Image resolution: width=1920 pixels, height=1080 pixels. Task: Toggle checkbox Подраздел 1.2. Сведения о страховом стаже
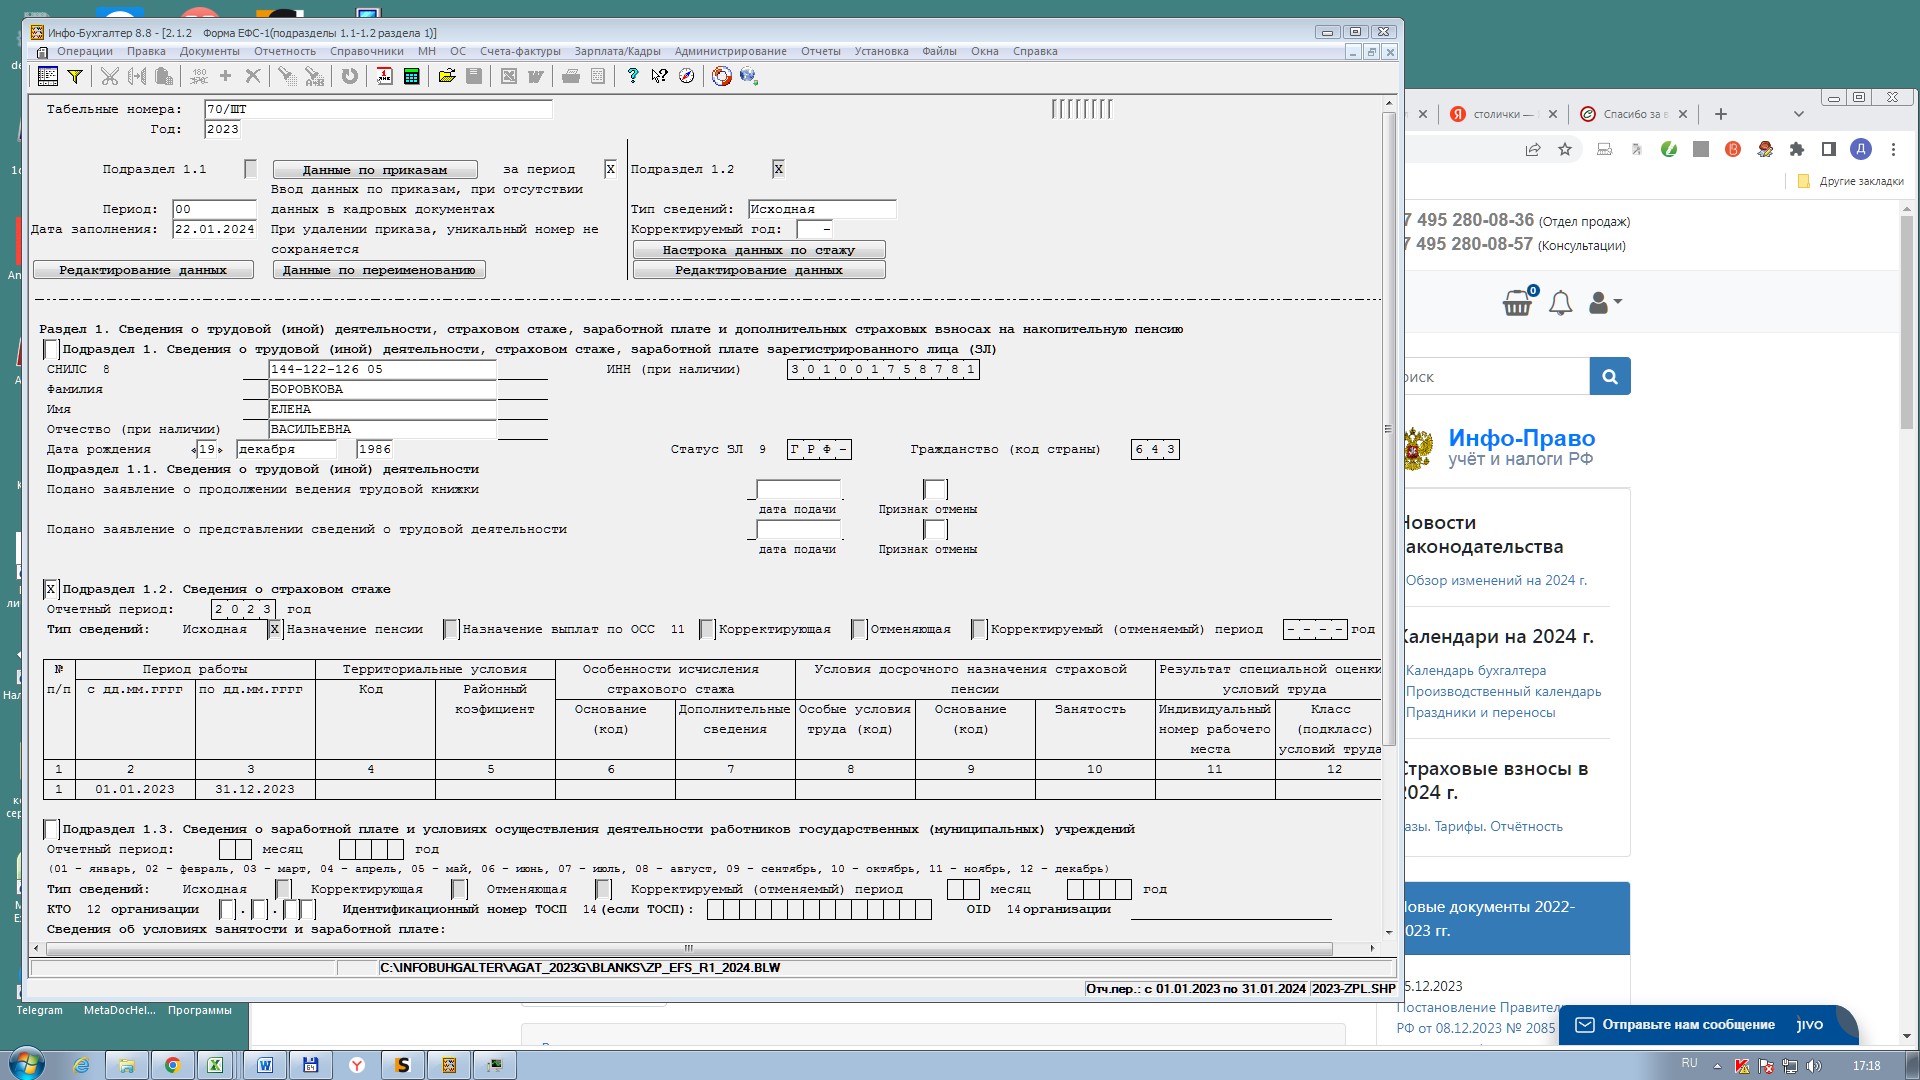pos(51,589)
